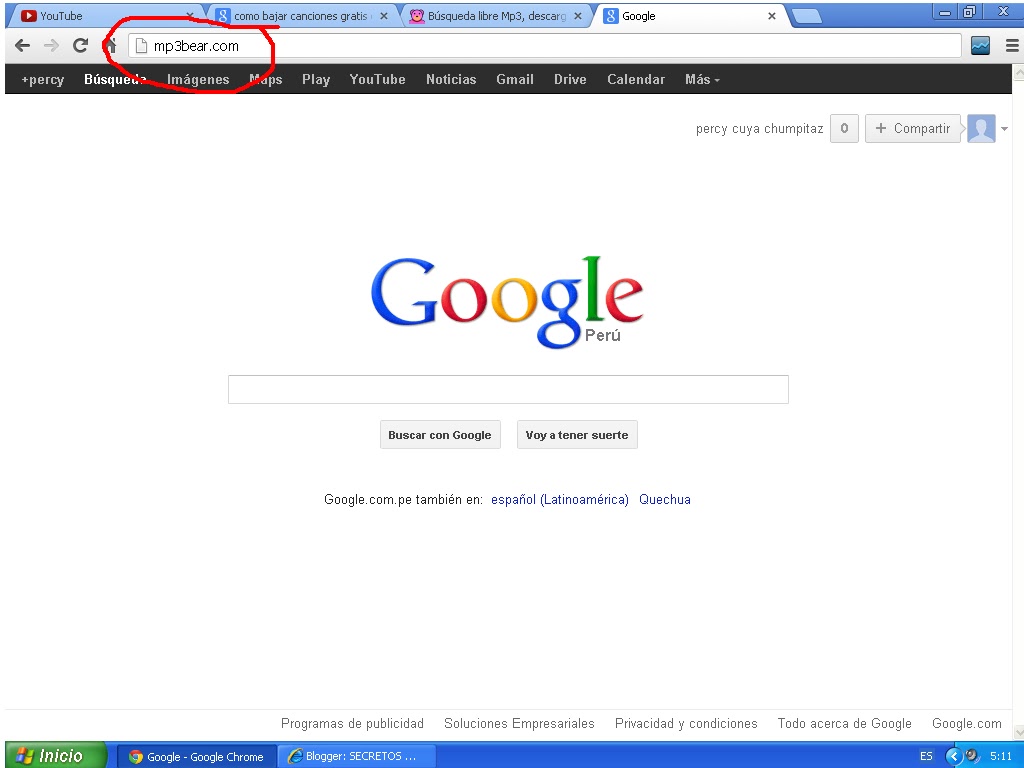Open Gmail in the Google bar
The height and width of the screenshot is (768, 1024).
tap(515, 80)
